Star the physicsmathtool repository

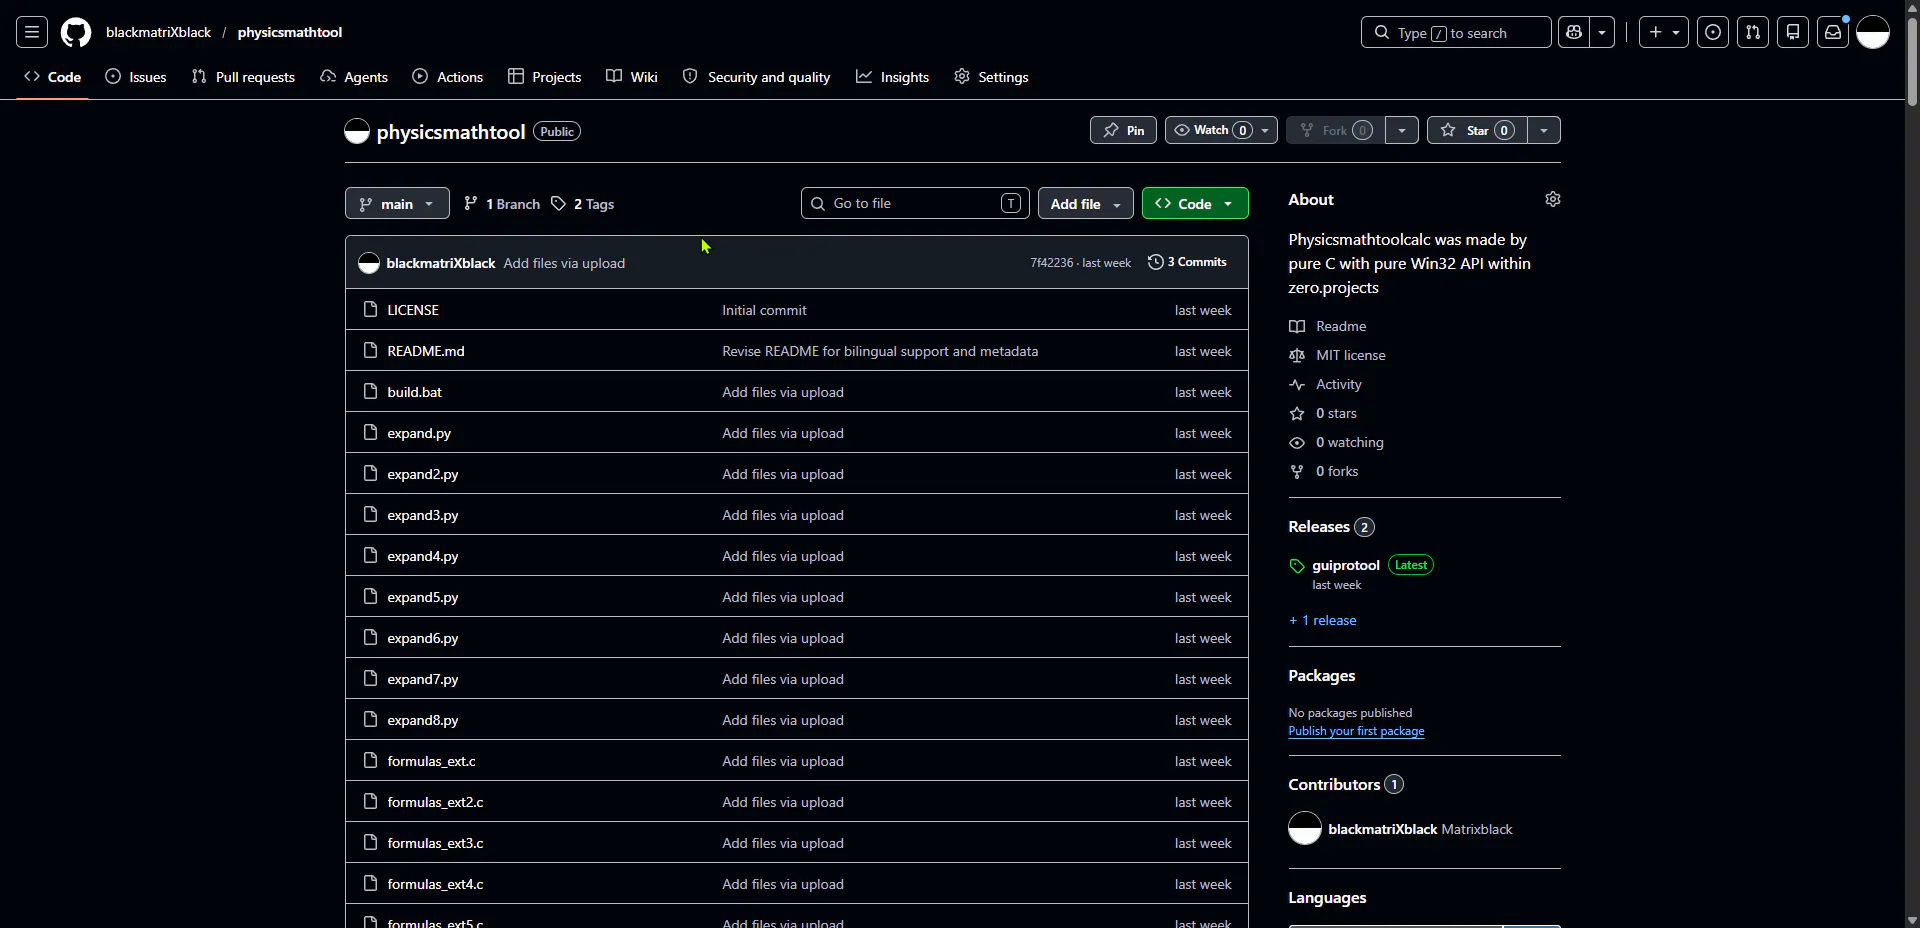point(1477,130)
